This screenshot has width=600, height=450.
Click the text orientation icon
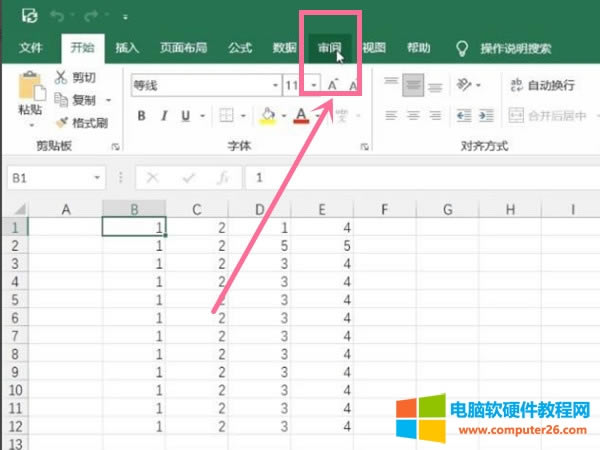click(464, 85)
